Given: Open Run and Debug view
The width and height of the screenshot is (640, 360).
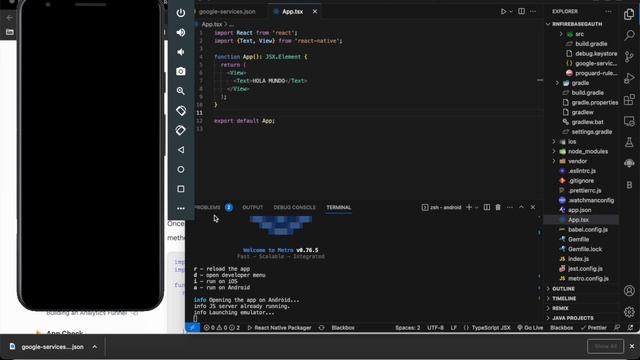Looking at the screenshot, I should pyautogui.click(x=629, y=78).
